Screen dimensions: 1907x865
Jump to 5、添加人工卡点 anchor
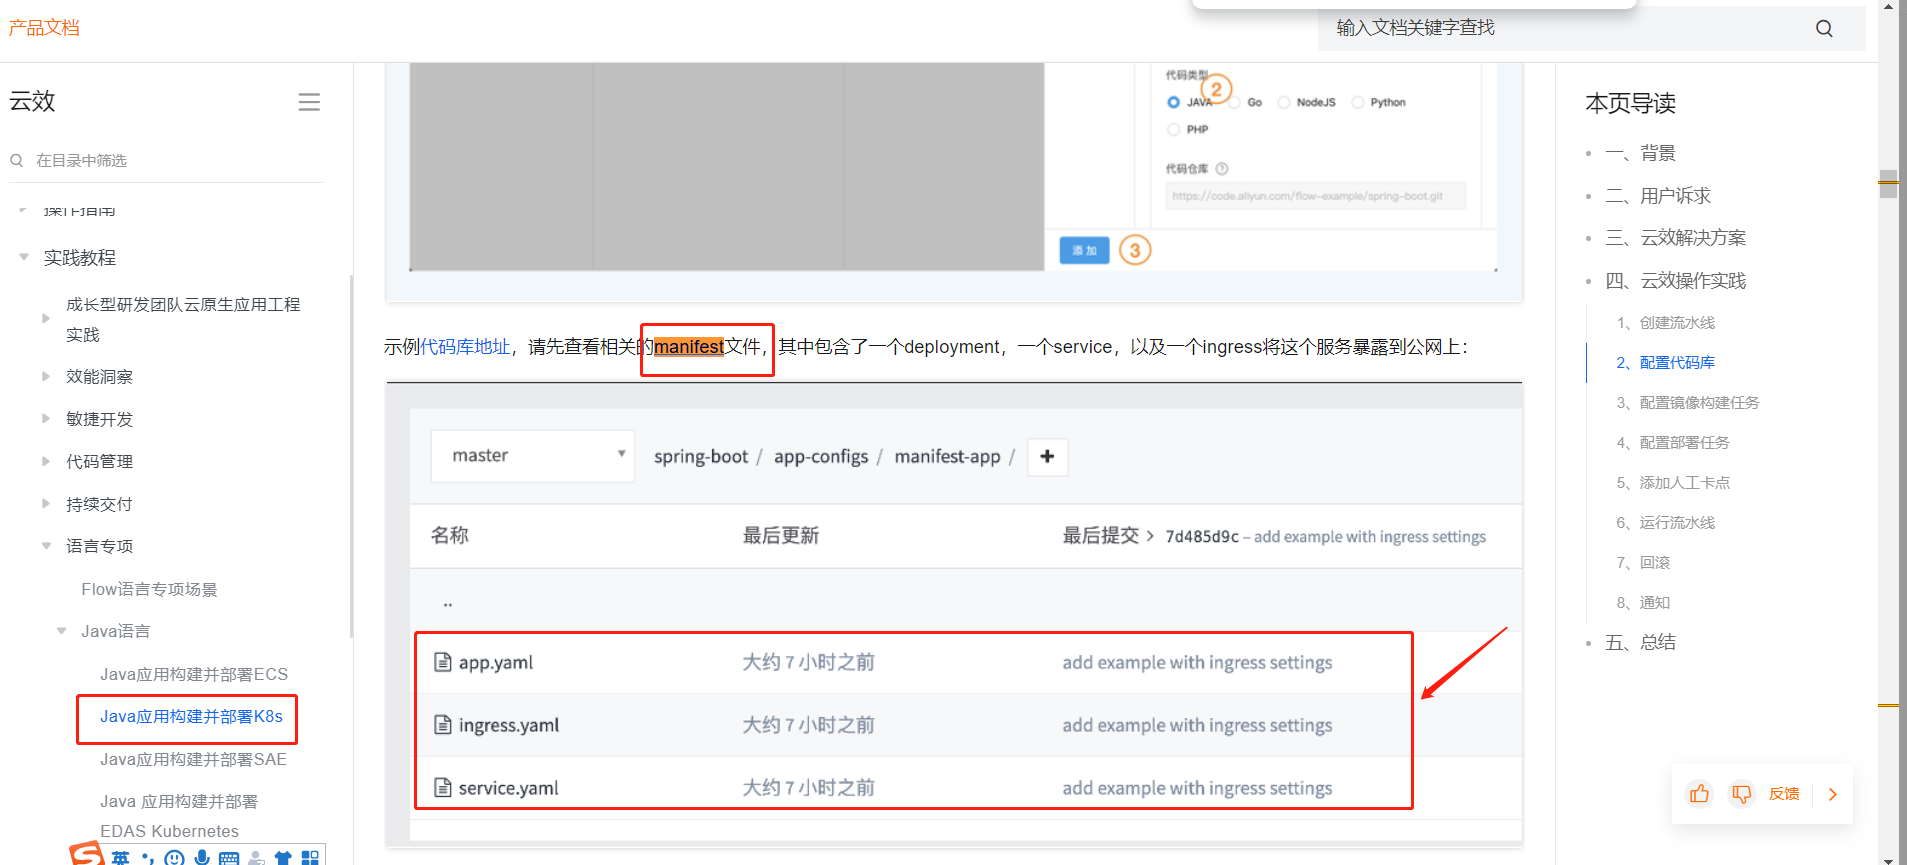(x=1673, y=483)
